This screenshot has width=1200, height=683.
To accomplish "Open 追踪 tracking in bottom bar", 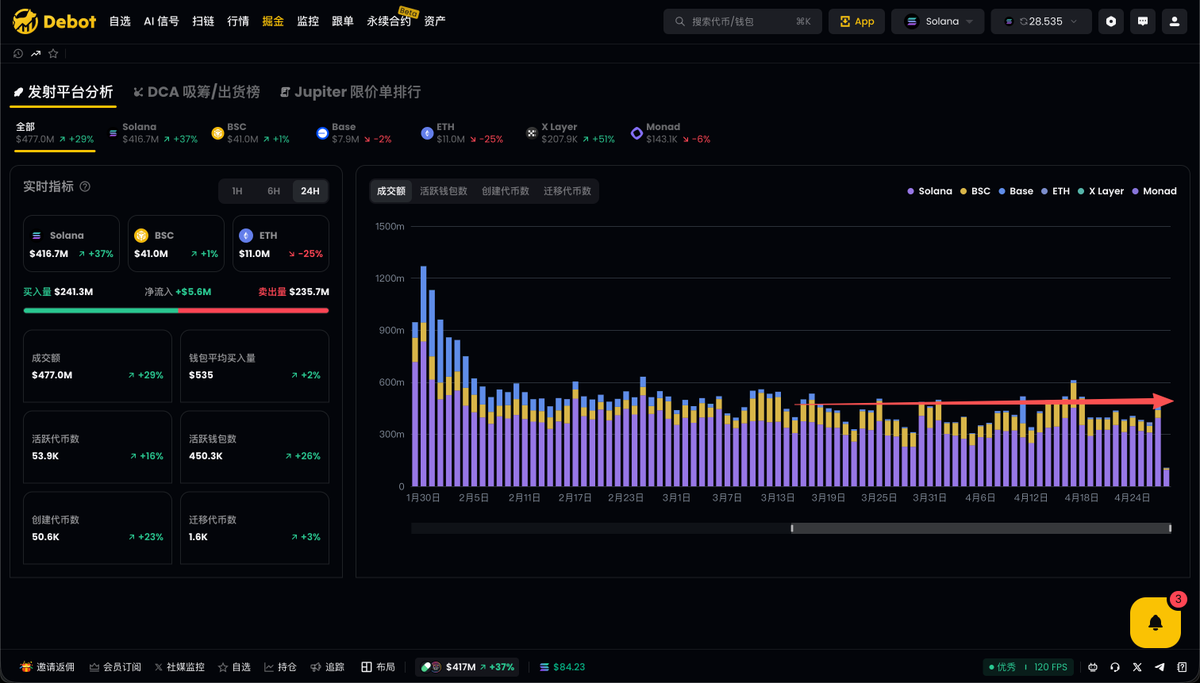I will click(x=328, y=667).
